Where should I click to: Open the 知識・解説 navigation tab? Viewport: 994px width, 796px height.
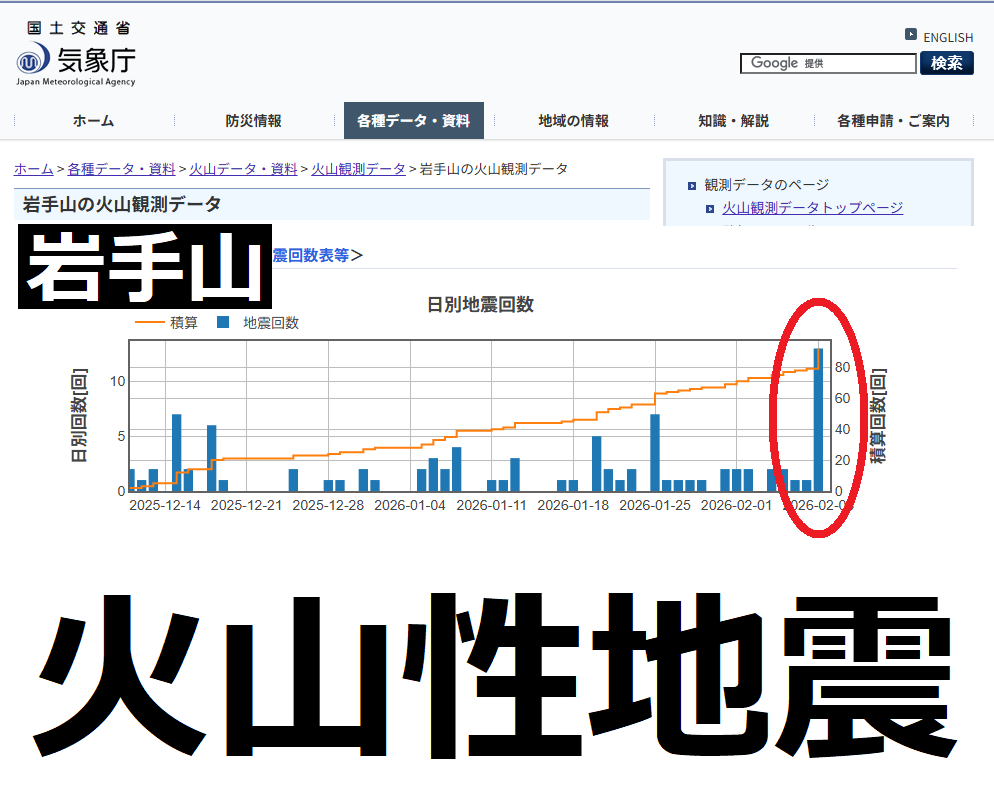pyautogui.click(x=733, y=121)
